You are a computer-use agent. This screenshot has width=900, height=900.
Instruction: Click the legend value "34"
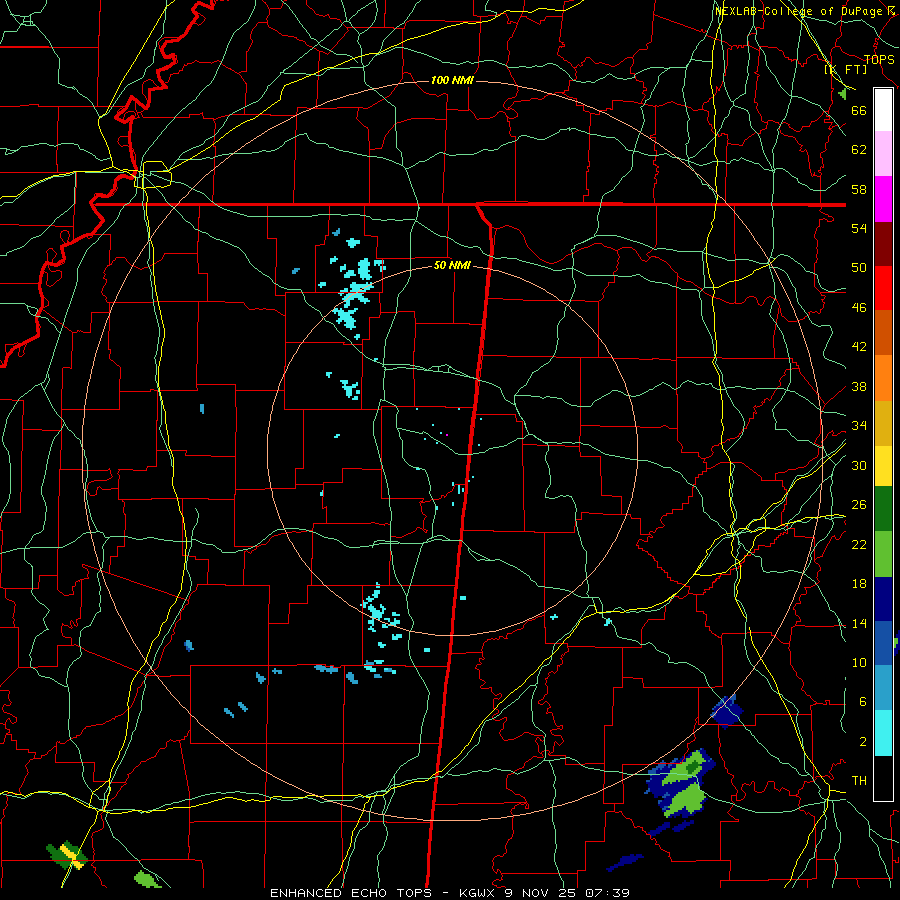point(859,426)
